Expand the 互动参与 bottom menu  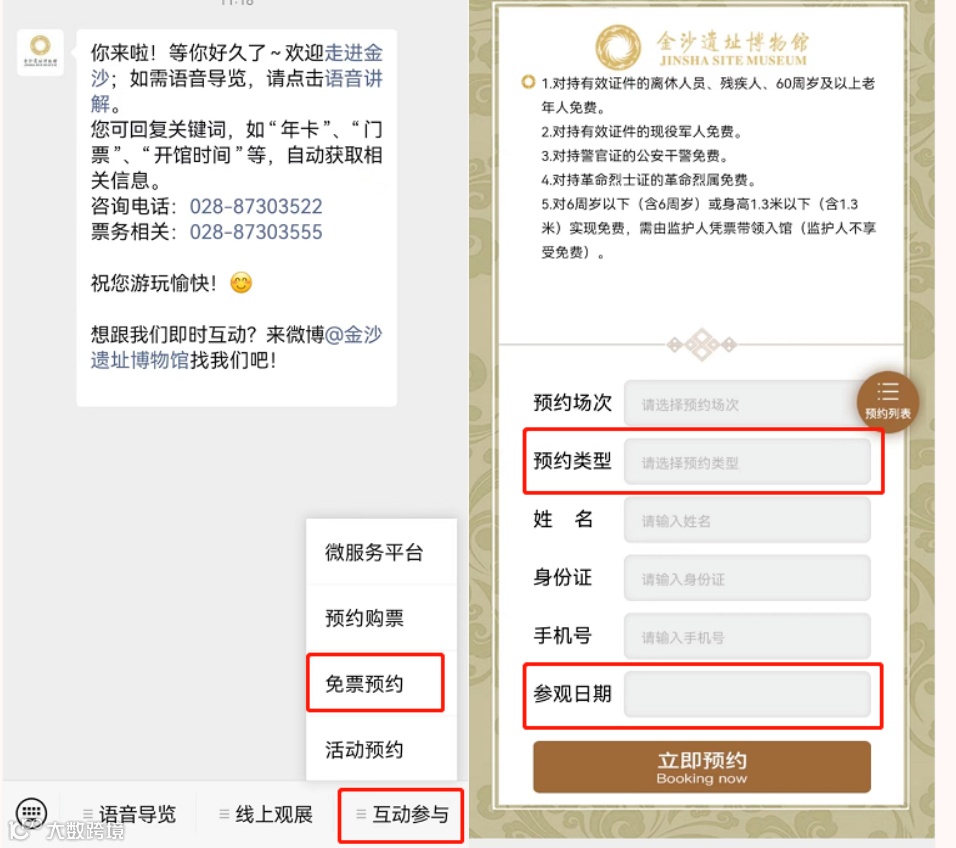402,814
